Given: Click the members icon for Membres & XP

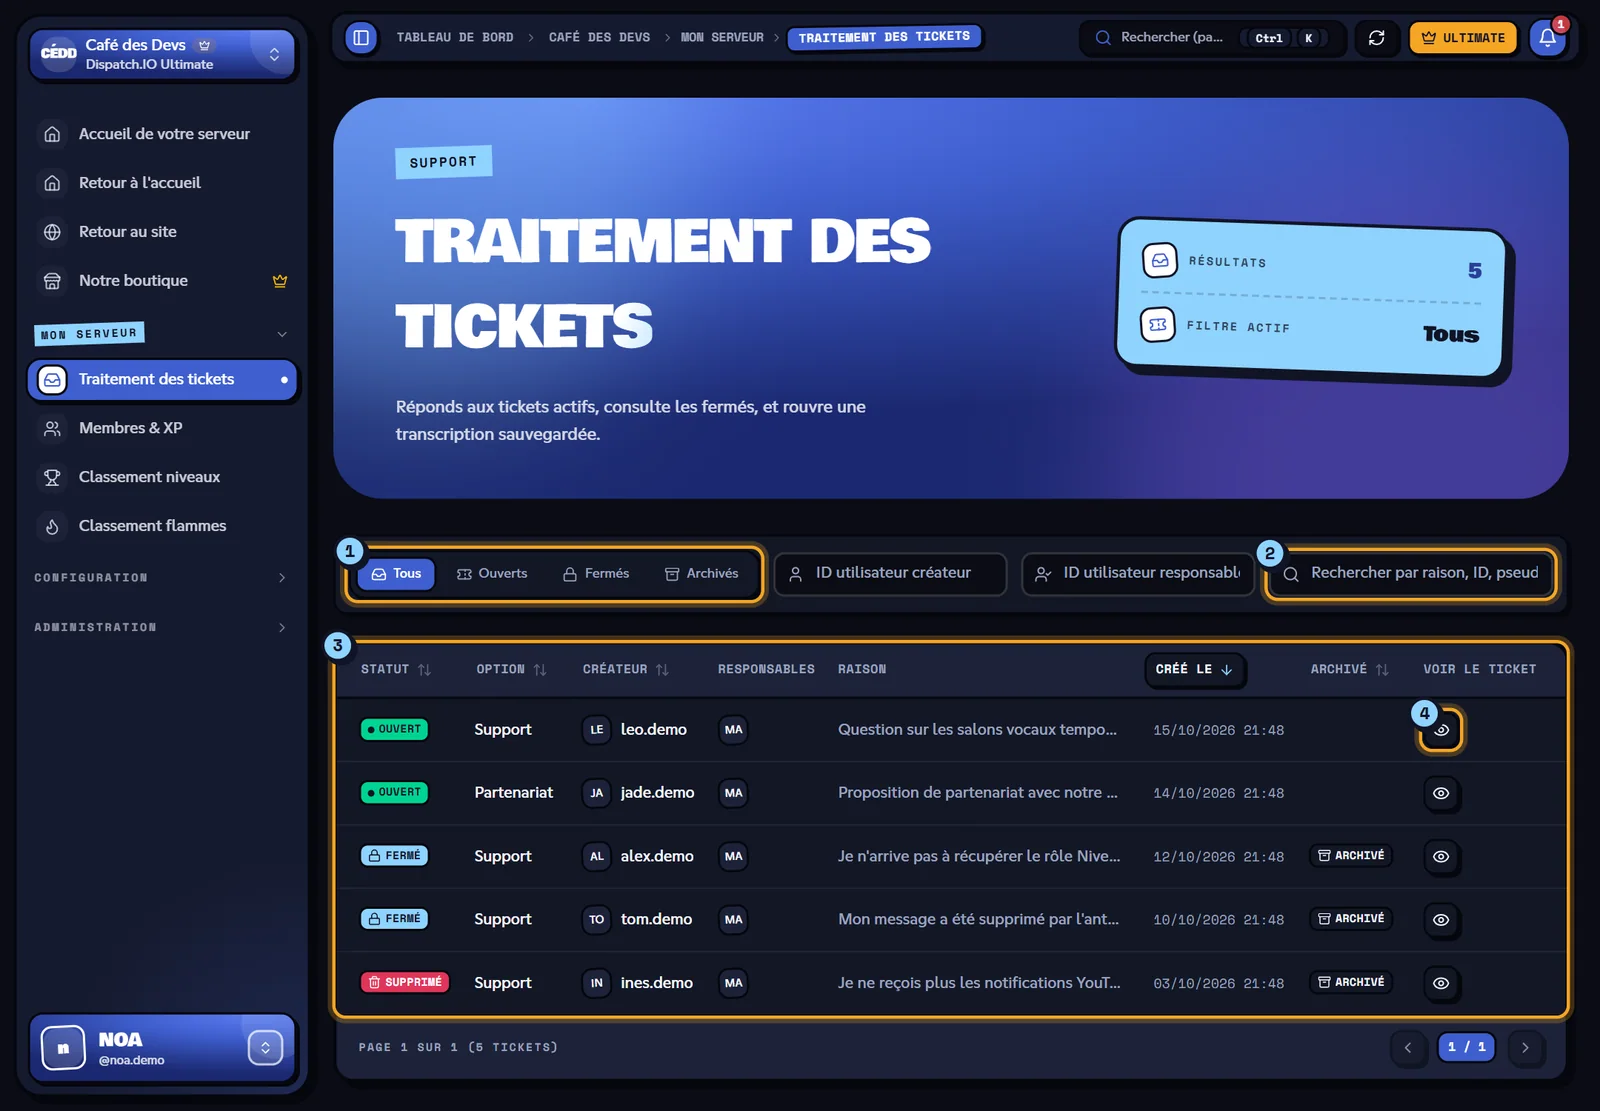Looking at the screenshot, I should tap(52, 428).
